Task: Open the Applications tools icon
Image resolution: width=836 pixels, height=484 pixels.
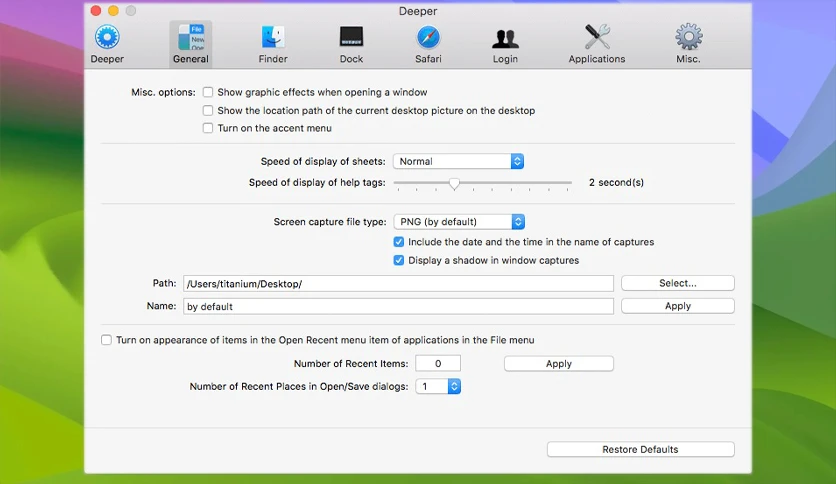Action: [x=597, y=37]
